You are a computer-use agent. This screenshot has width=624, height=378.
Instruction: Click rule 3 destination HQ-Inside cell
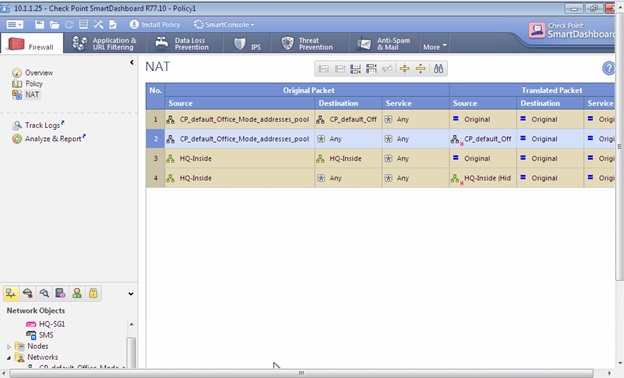(348, 158)
